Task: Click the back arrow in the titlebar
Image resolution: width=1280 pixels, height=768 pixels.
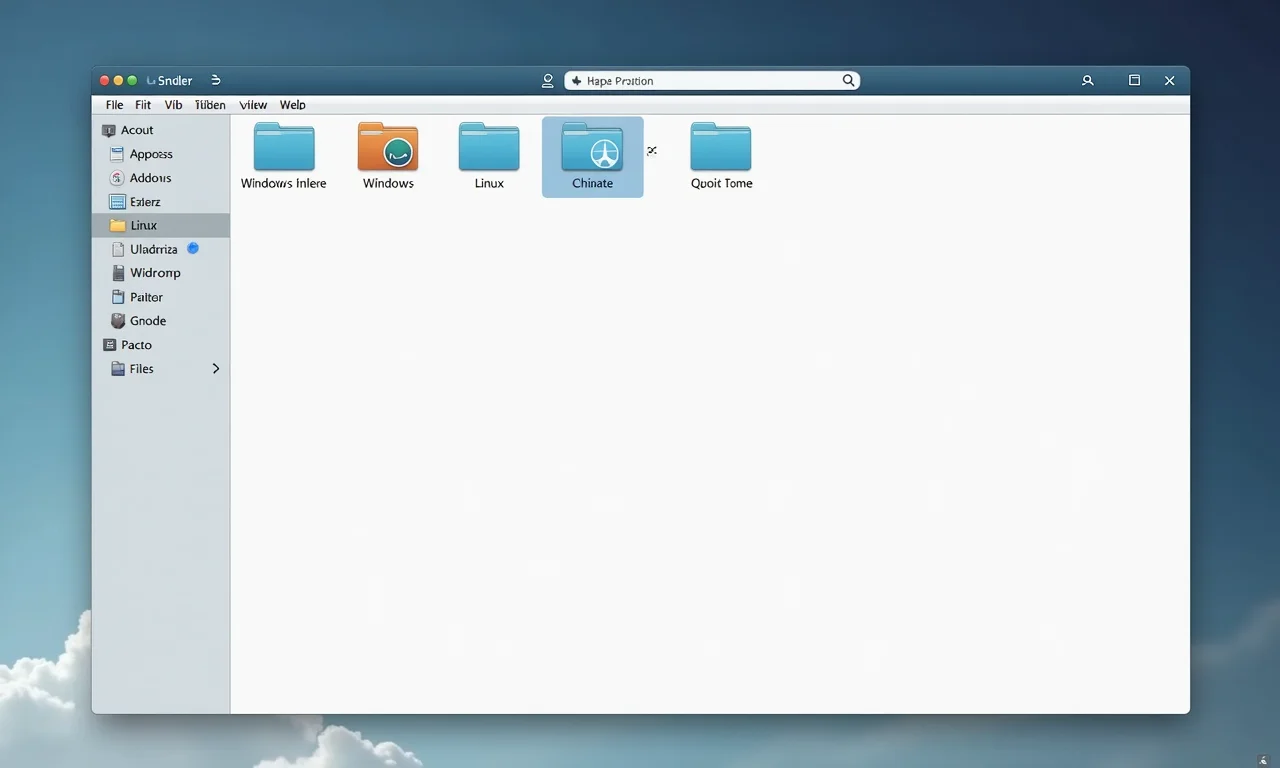Action: [x=215, y=79]
